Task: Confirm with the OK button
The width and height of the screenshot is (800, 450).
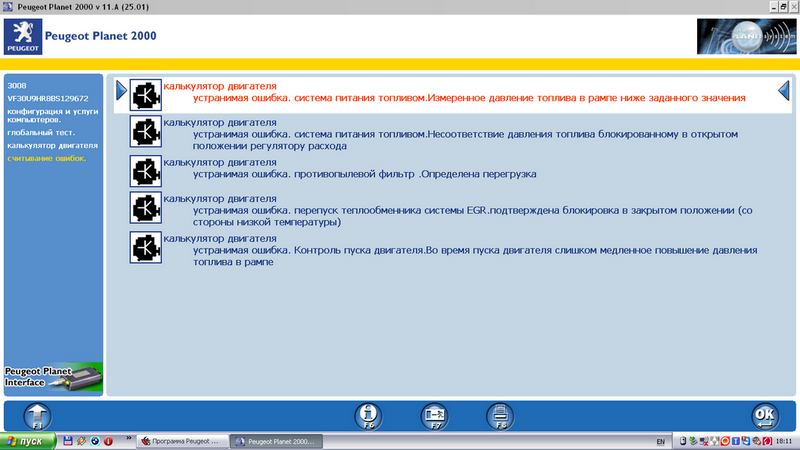Action: (x=764, y=415)
